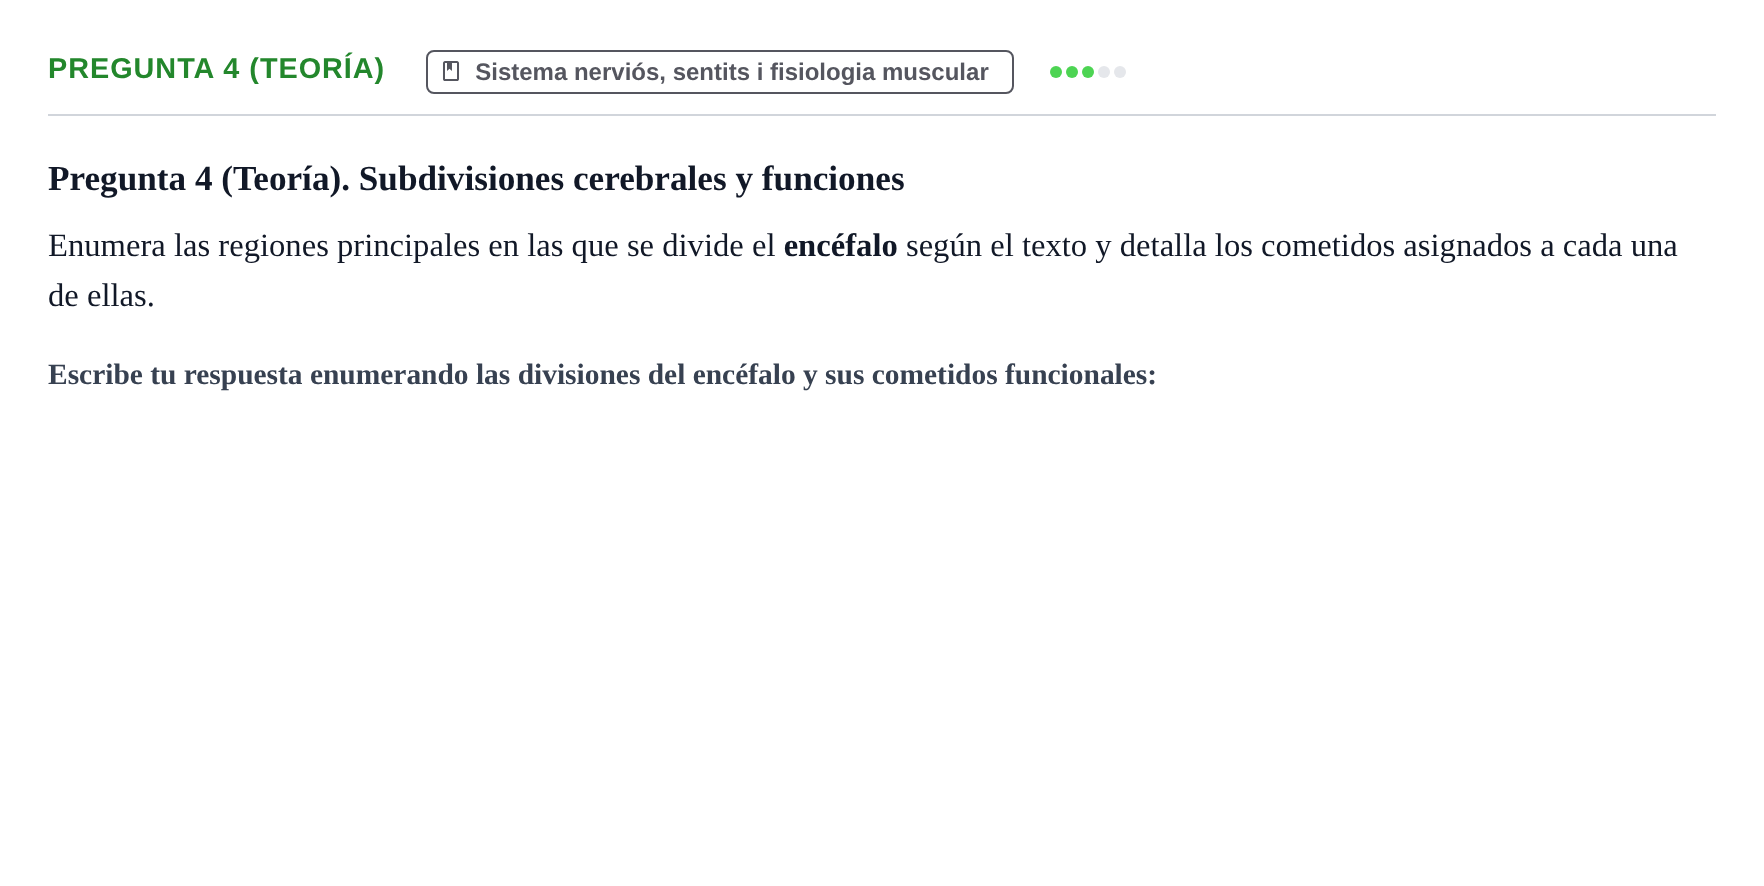Screen dimensions: 1764x886
Task: Click the difficulty dots indicator
Action: pos(1088,72)
